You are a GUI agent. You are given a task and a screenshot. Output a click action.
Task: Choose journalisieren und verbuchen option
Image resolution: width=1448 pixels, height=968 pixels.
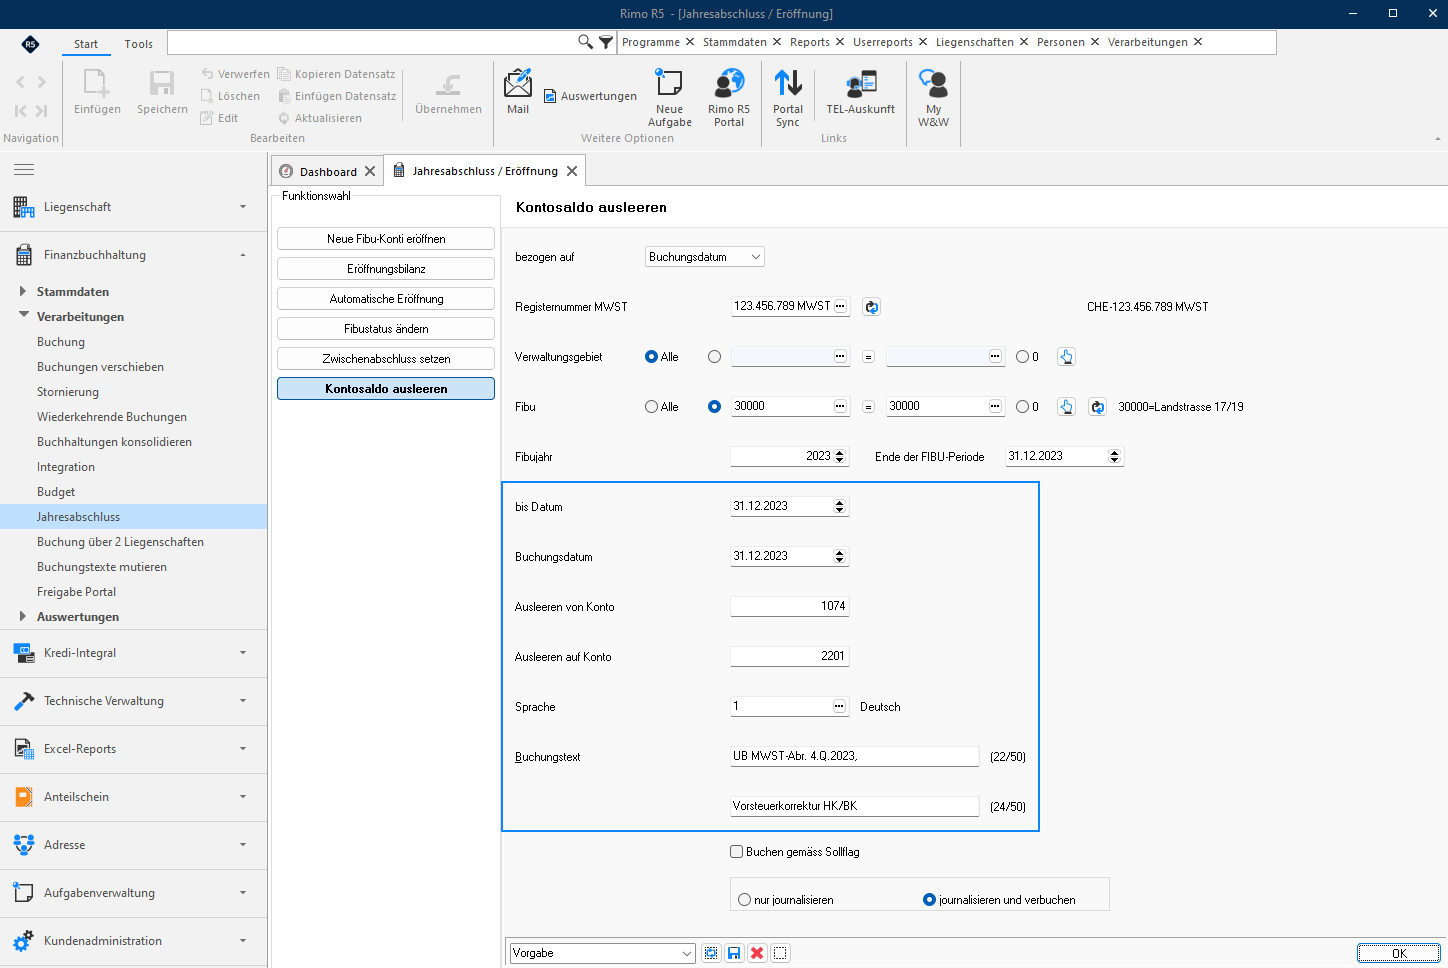pyautogui.click(x=929, y=900)
